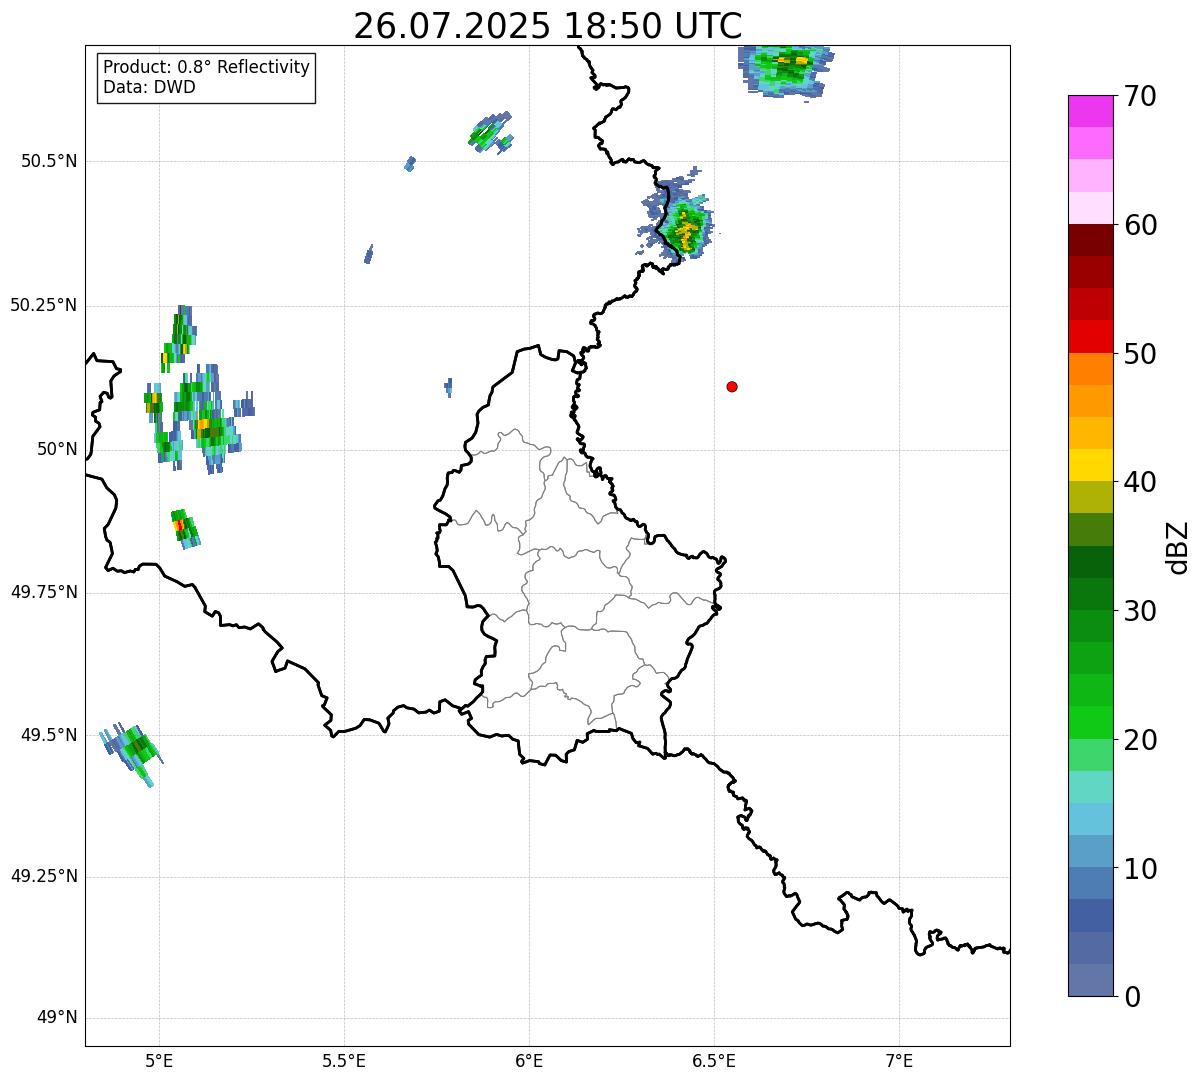Click the dBZ colorbar axis label
Image resolution: width=1202 pixels, height=1081 pixels.
click(x=1178, y=546)
